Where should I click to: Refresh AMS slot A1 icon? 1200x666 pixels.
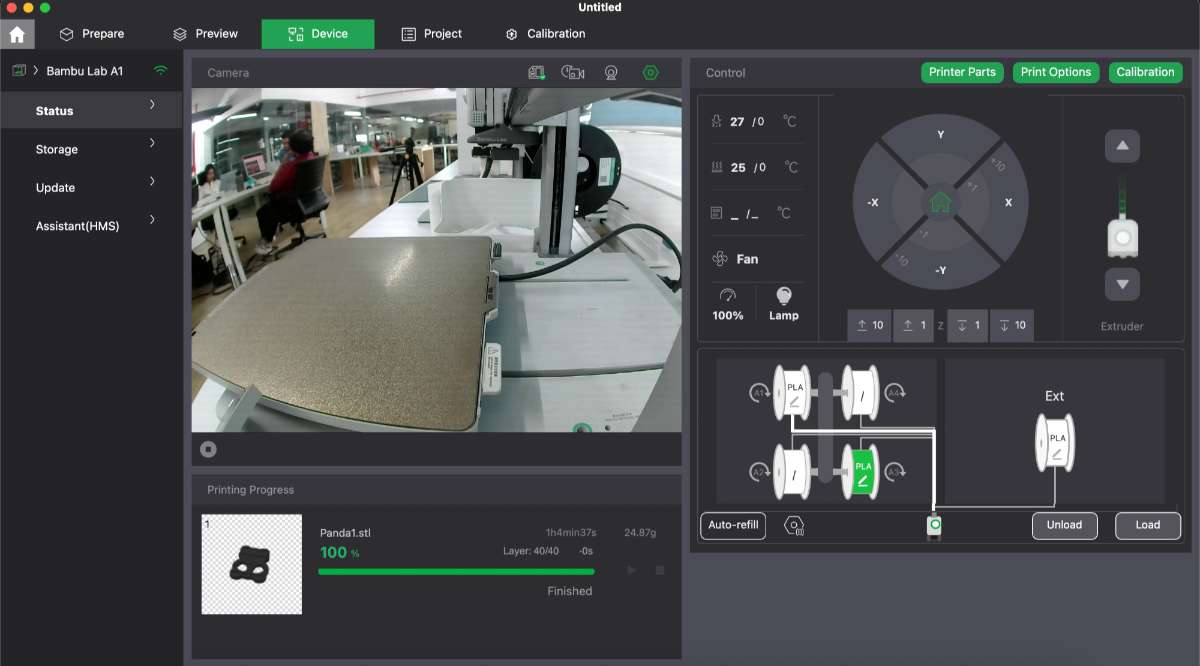[758, 394]
